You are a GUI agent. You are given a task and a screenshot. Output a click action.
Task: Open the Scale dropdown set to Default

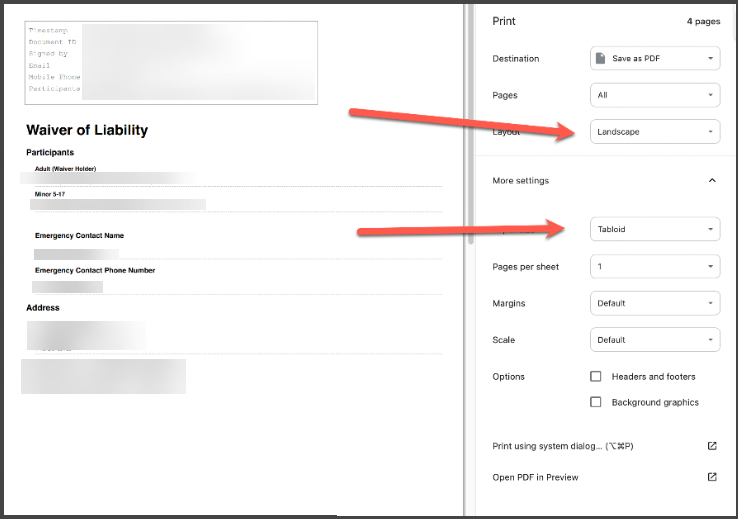pos(655,340)
